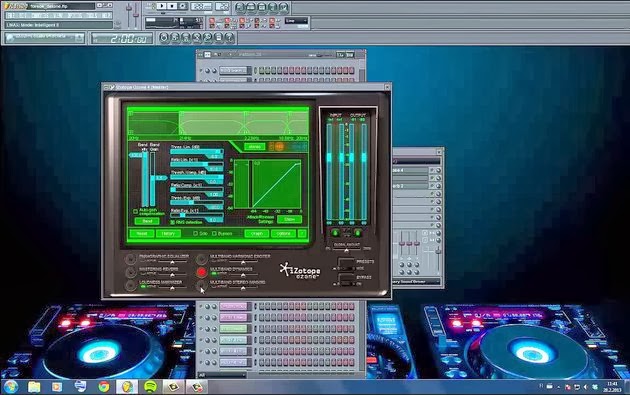
Task: Click the Ozone History button
Action: point(168,233)
